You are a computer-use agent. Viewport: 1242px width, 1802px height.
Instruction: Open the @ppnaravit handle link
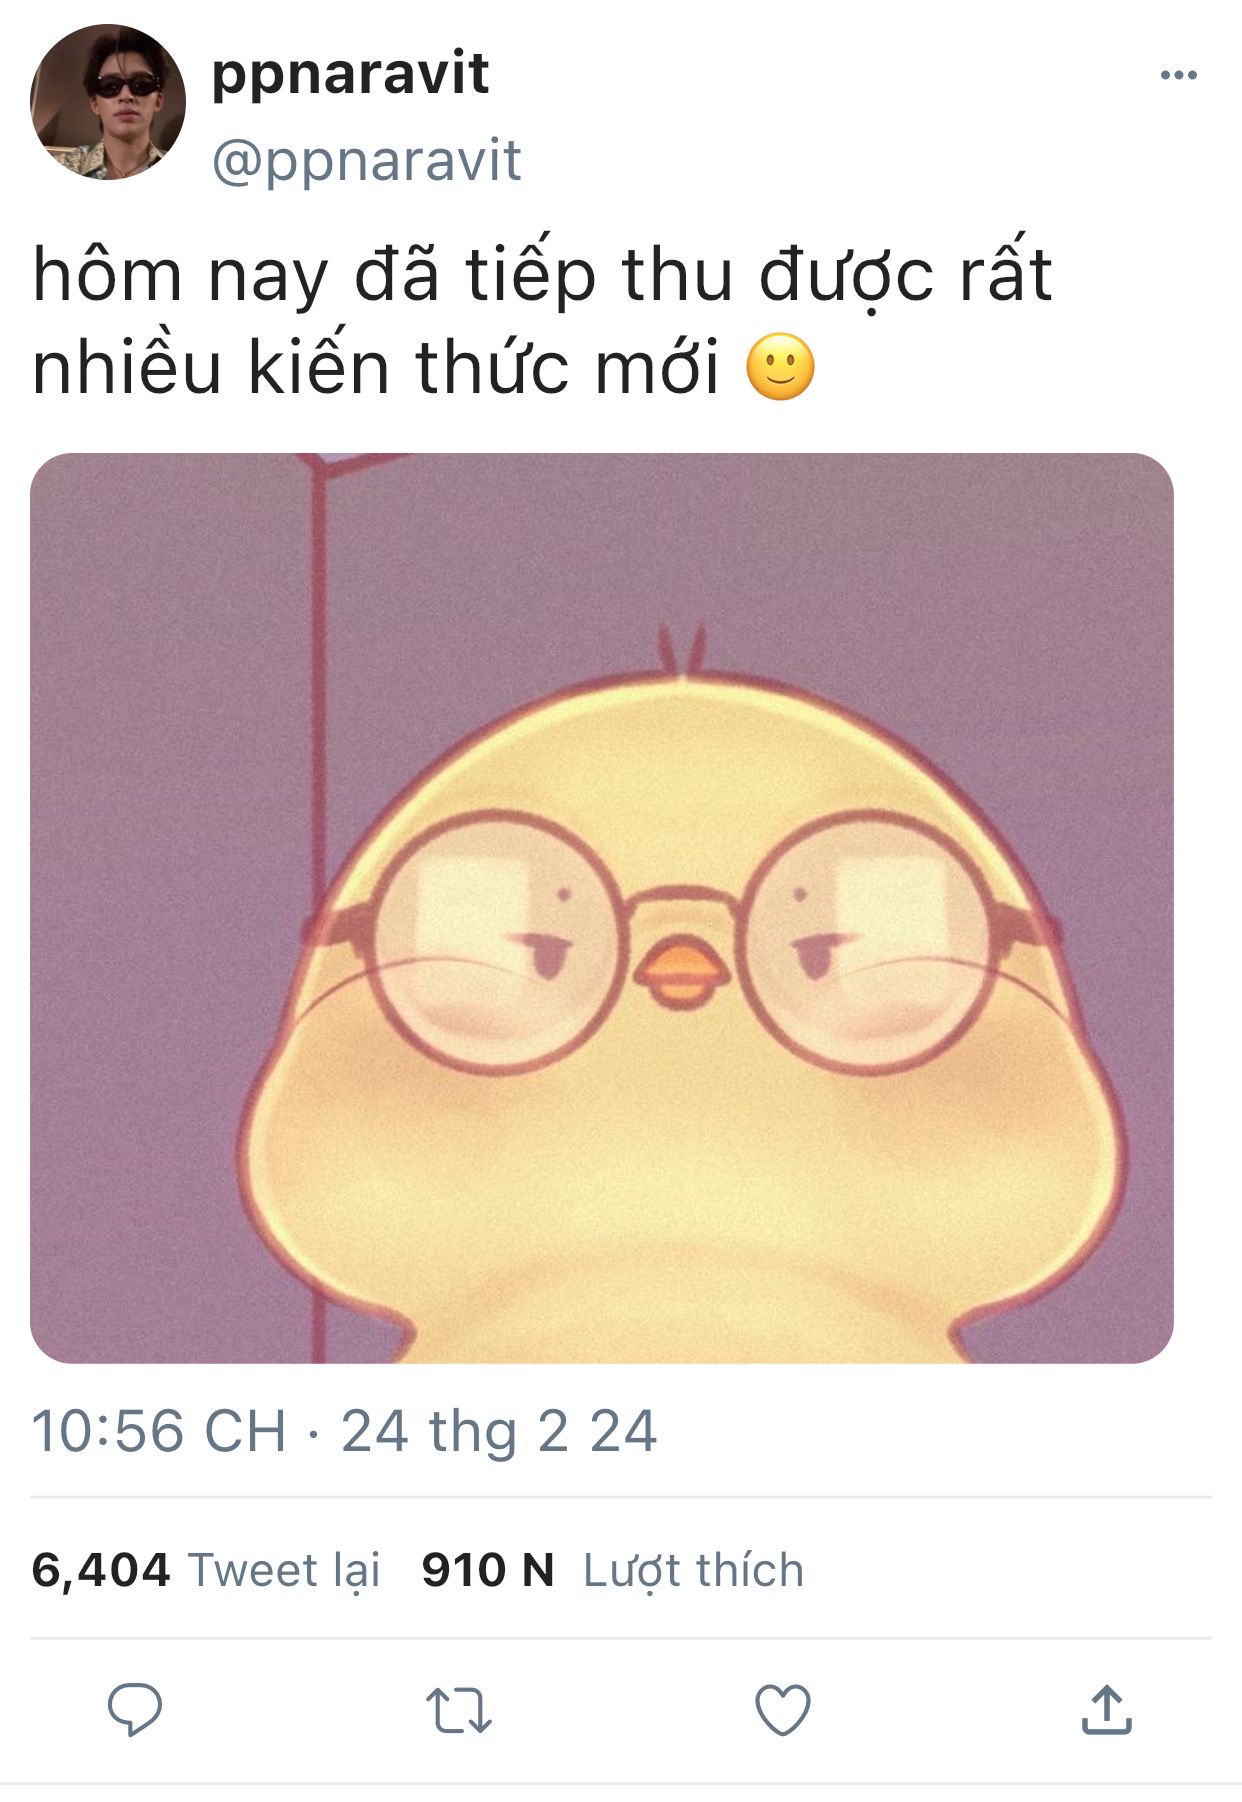pos(366,161)
